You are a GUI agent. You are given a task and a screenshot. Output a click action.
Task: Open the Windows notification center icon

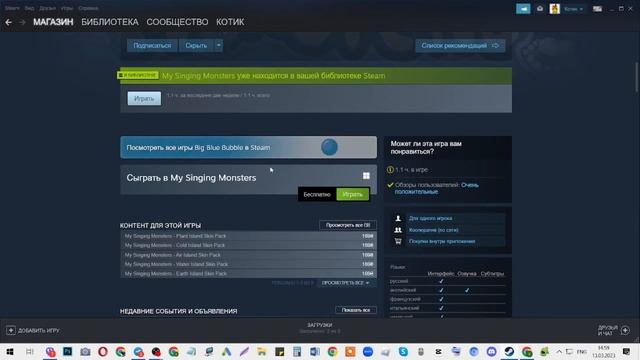point(626,351)
